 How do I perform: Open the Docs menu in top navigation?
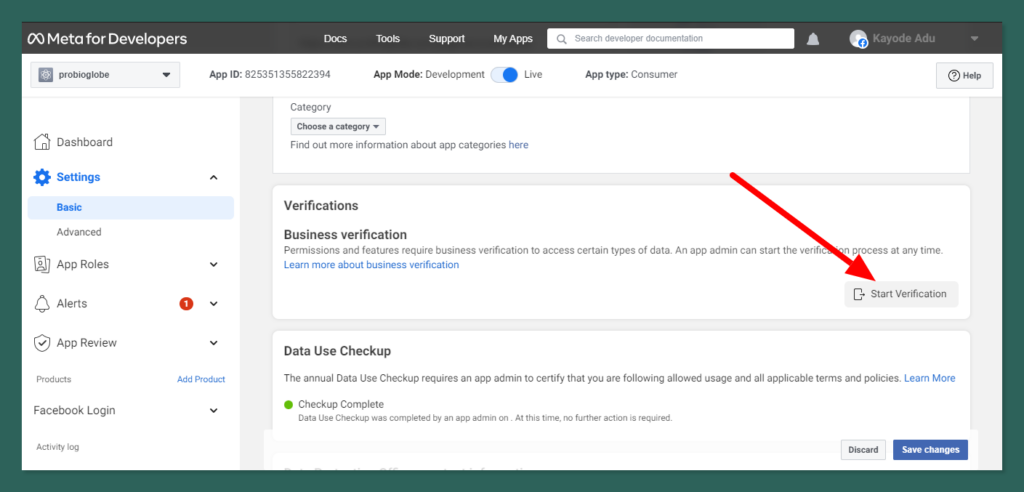(x=335, y=39)
